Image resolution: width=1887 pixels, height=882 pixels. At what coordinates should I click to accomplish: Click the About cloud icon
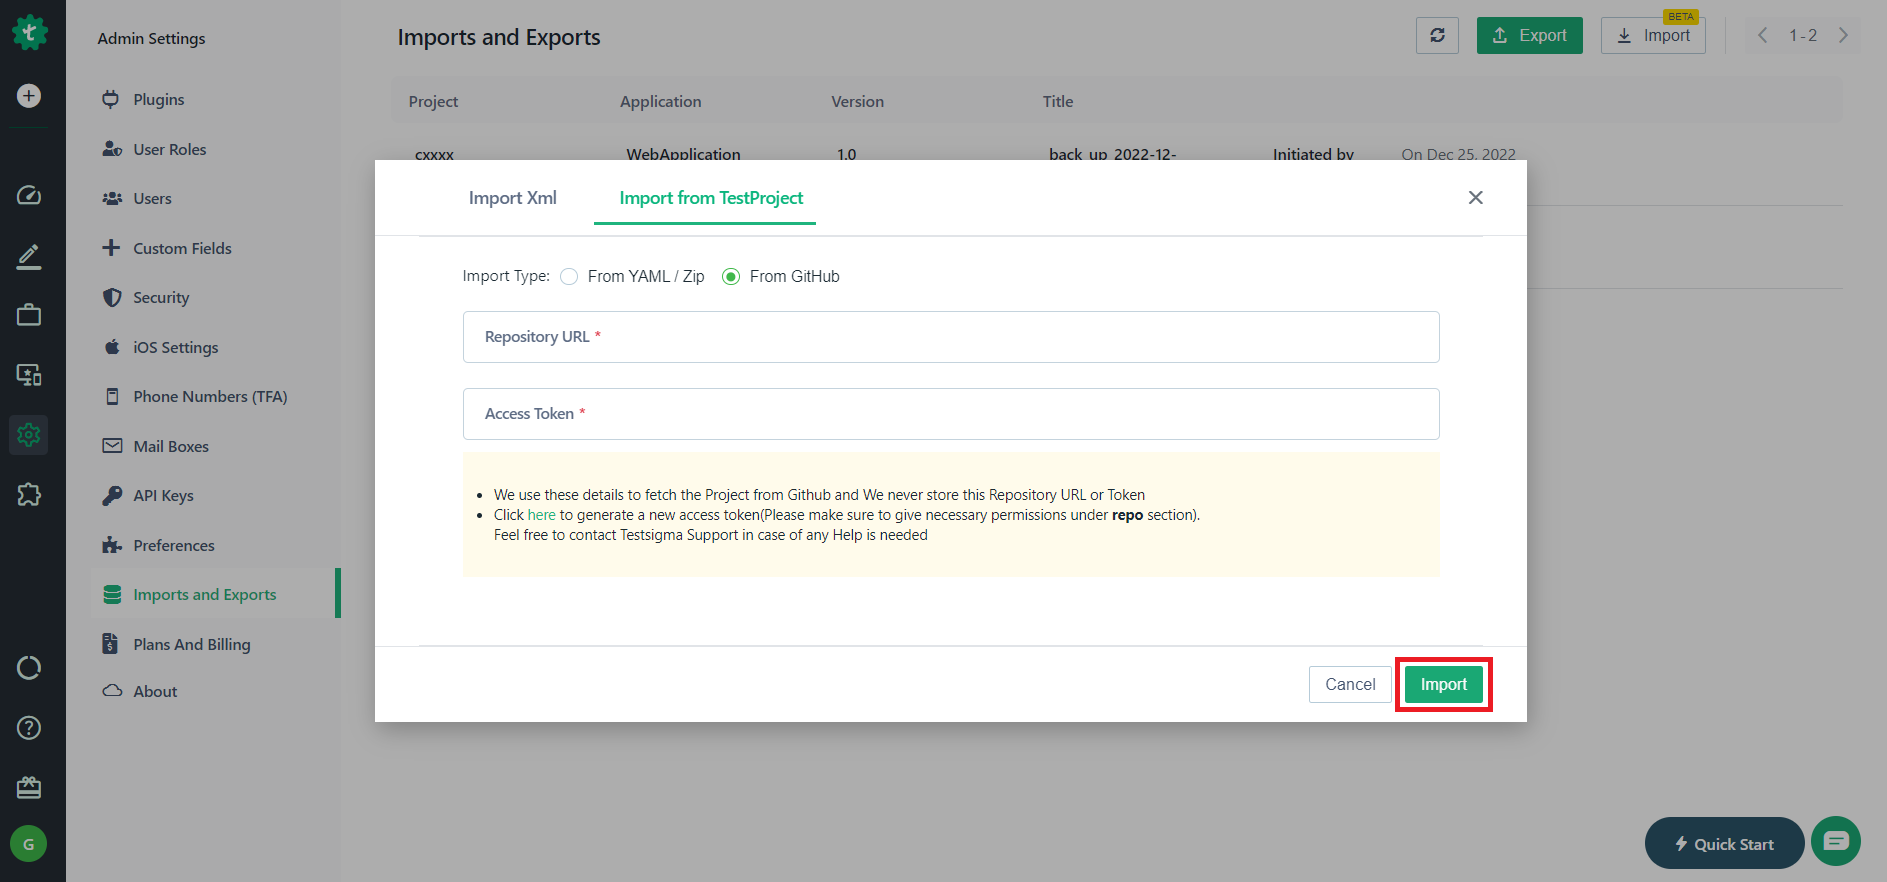112,691
